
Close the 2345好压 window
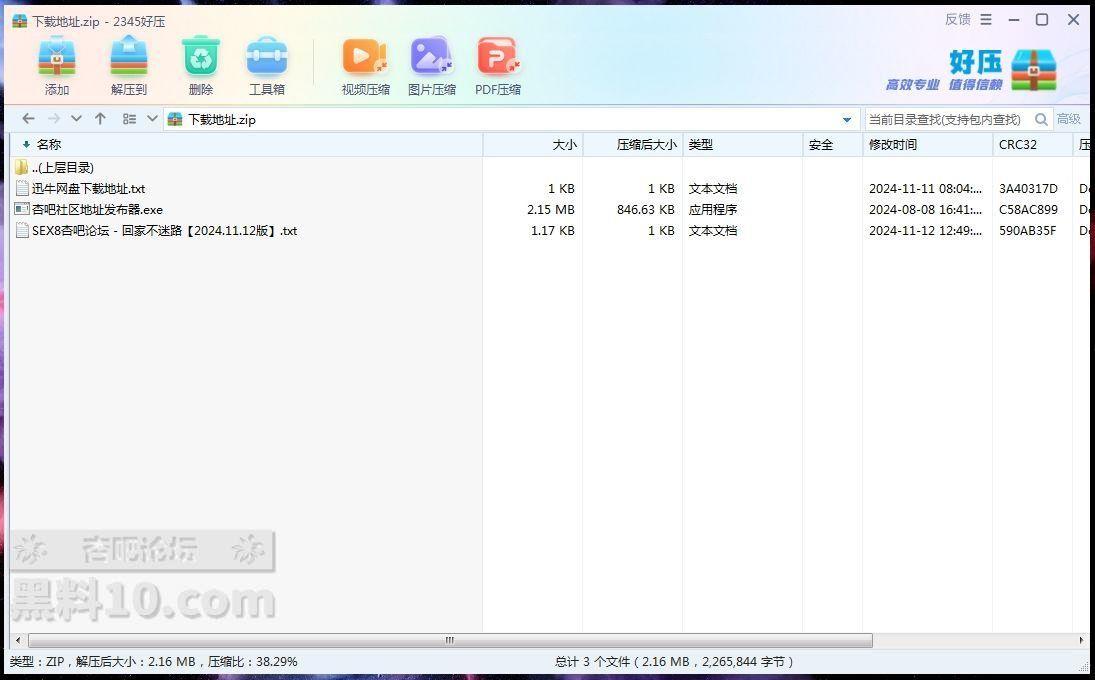point(1073,20)
